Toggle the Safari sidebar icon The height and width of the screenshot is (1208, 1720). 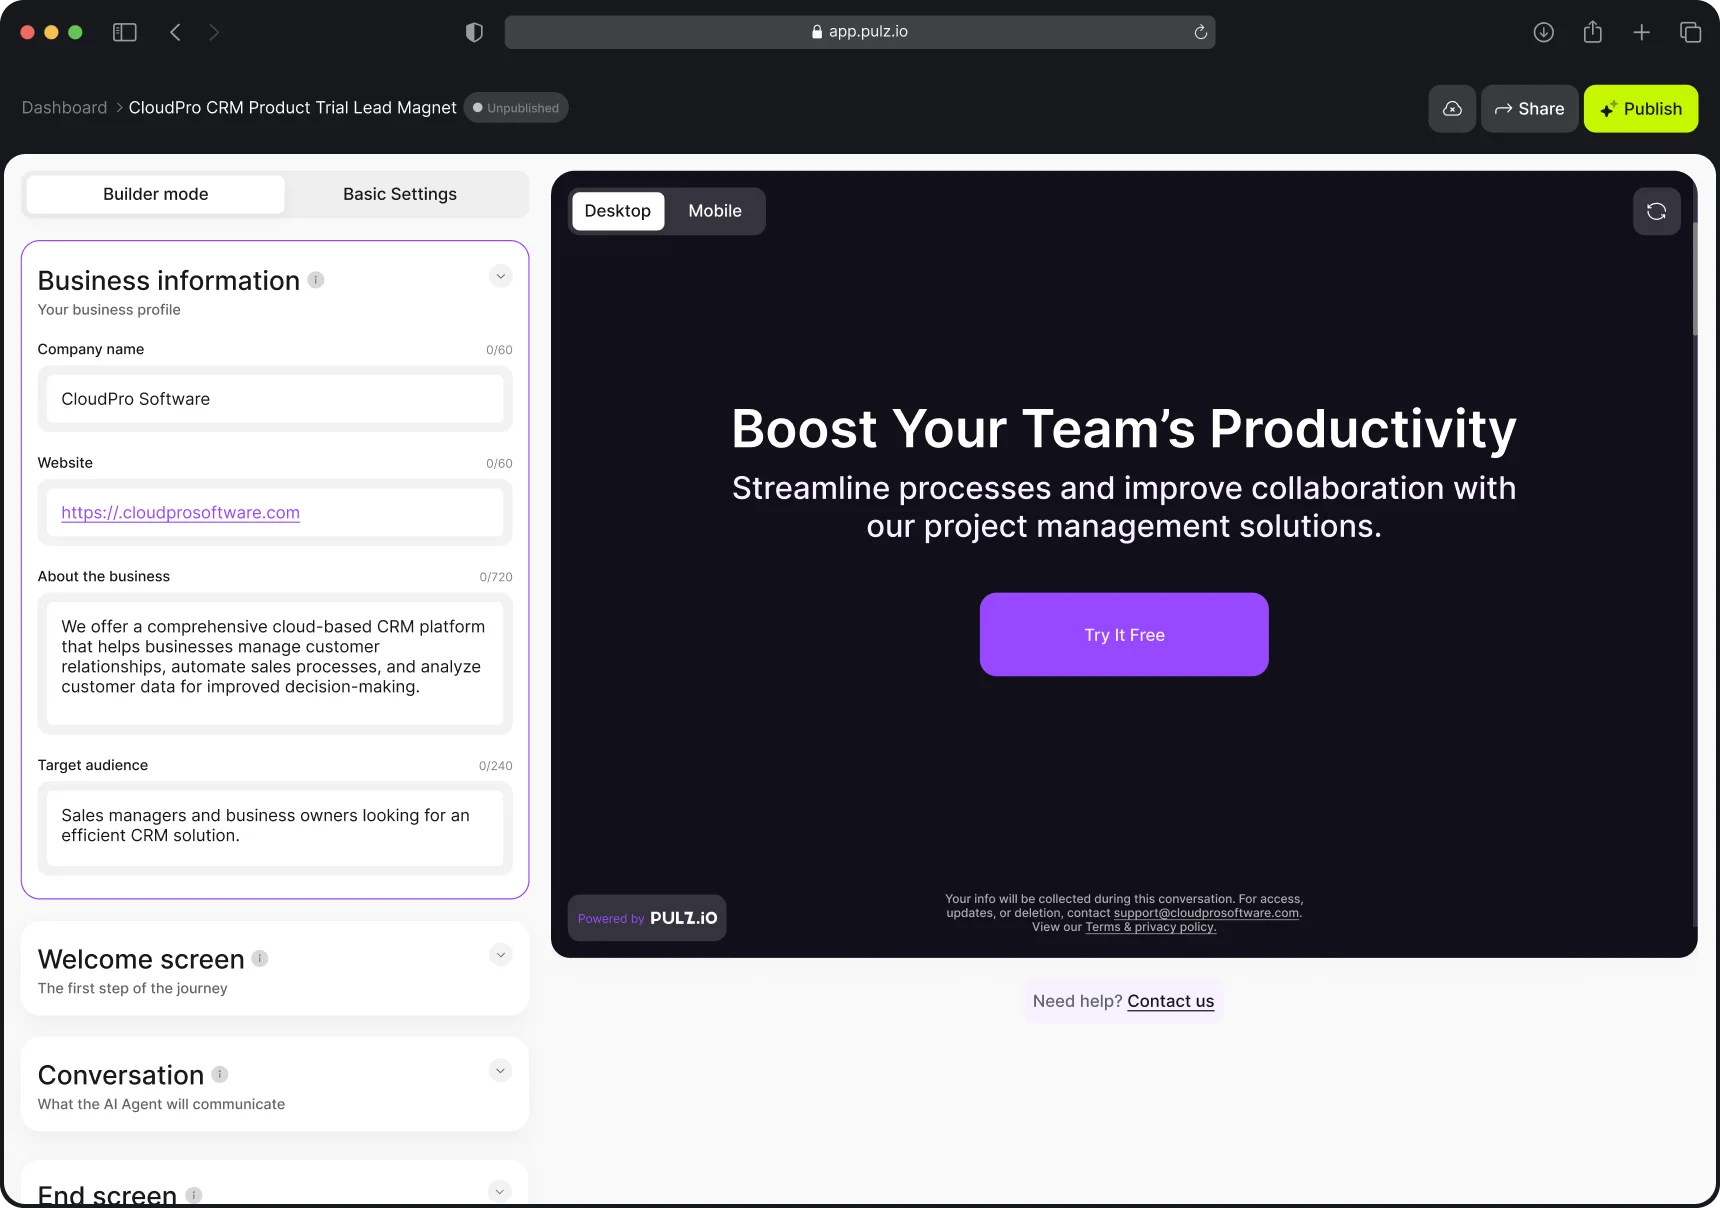124,32
